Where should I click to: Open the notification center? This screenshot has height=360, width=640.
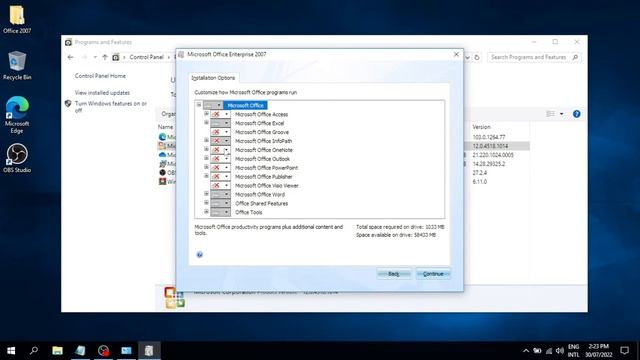[624, 350]
